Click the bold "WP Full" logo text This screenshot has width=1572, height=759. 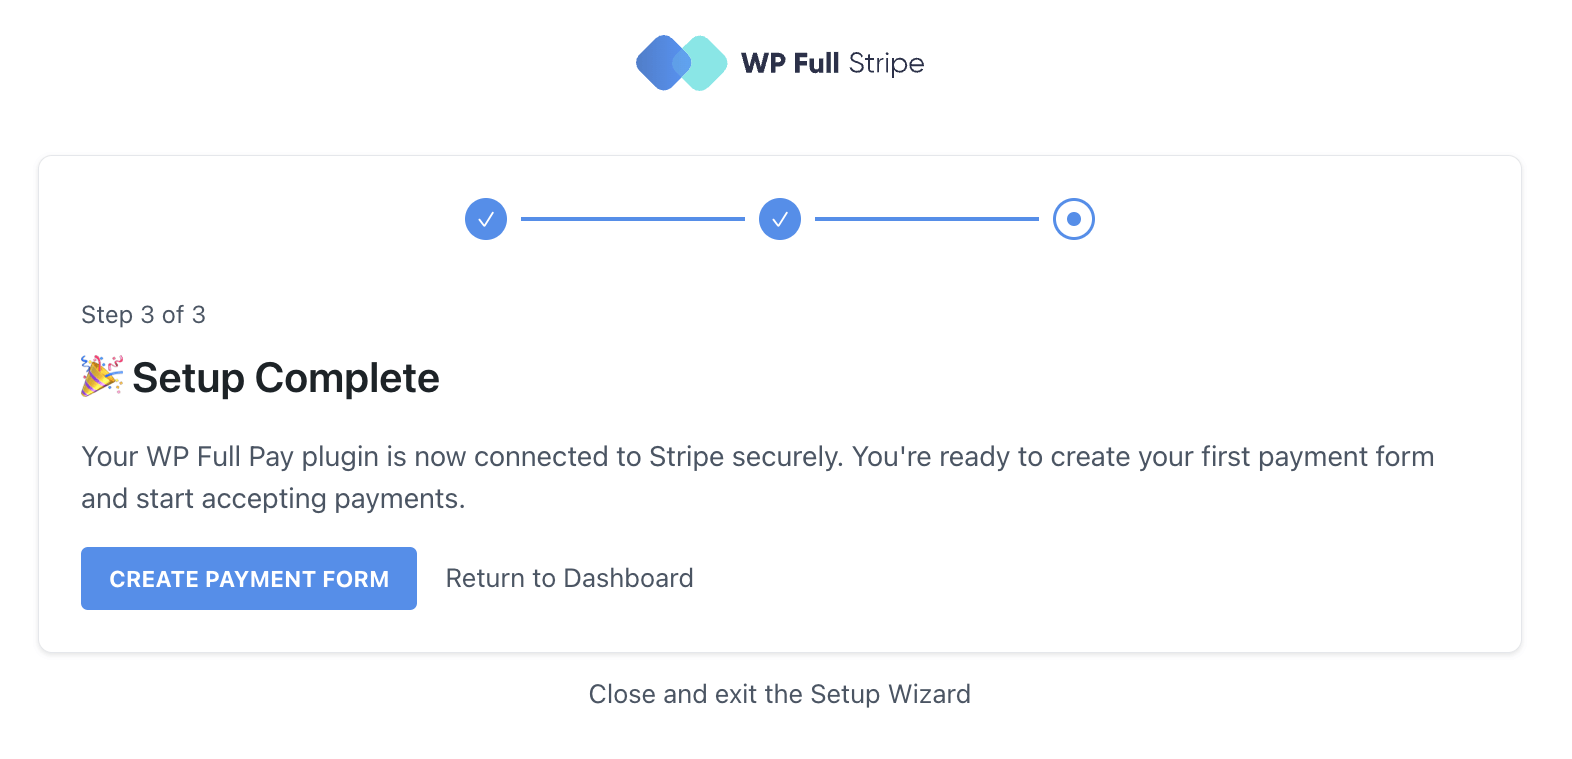(790, 63)
